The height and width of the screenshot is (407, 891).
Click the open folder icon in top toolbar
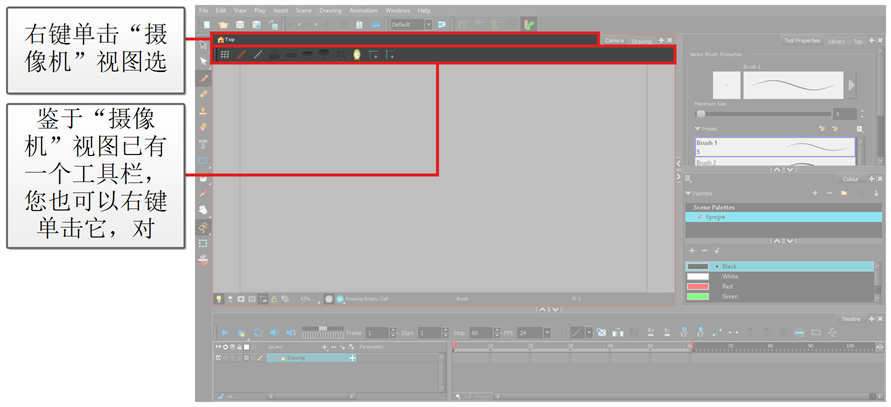[224, 23]
